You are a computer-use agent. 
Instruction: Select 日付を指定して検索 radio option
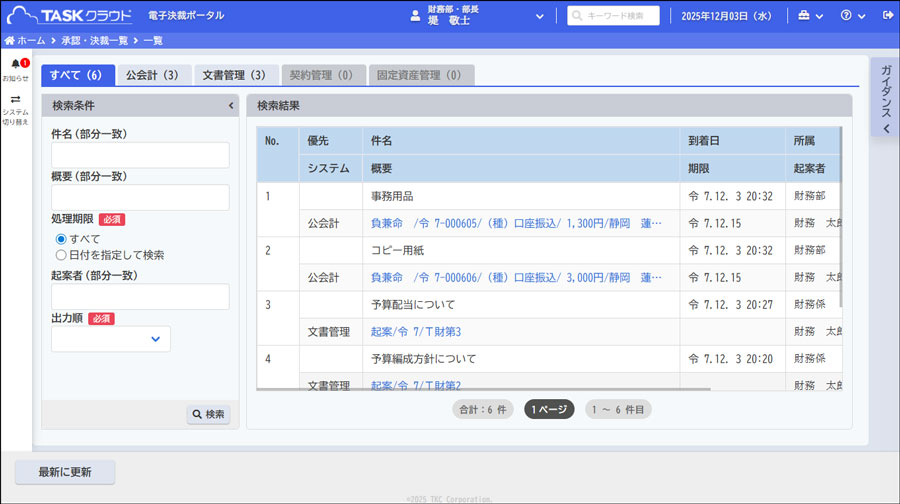click(x=61, y=255)
